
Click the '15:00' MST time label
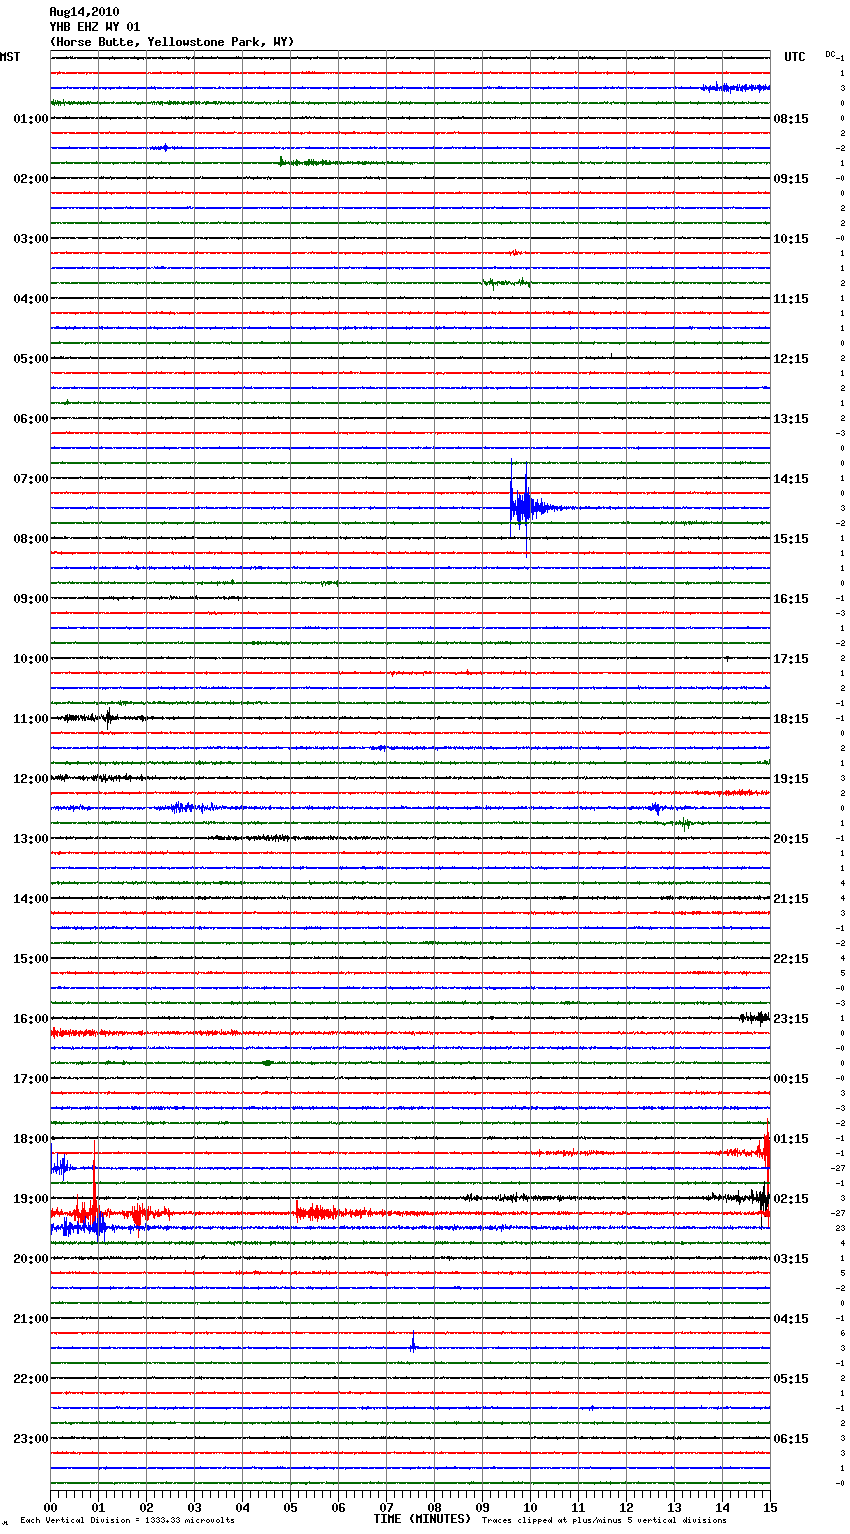click(x=31, y=959)
